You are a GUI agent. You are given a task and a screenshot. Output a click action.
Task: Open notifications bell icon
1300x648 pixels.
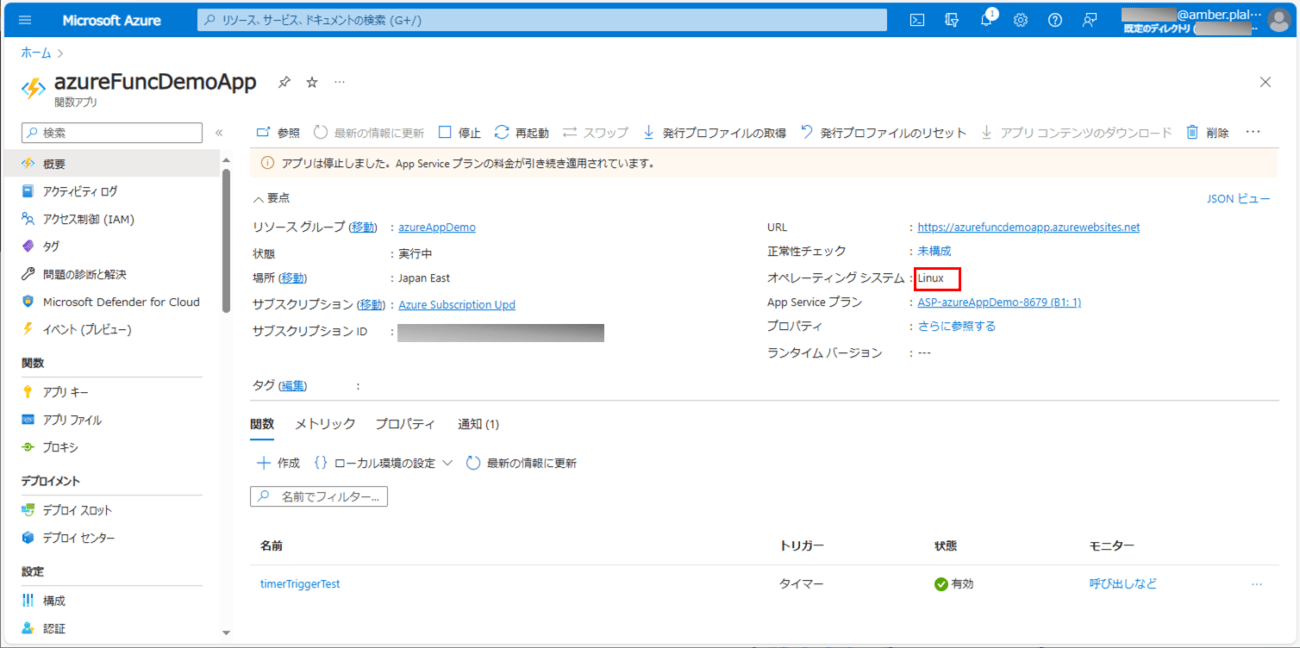(x=987, y=20)
